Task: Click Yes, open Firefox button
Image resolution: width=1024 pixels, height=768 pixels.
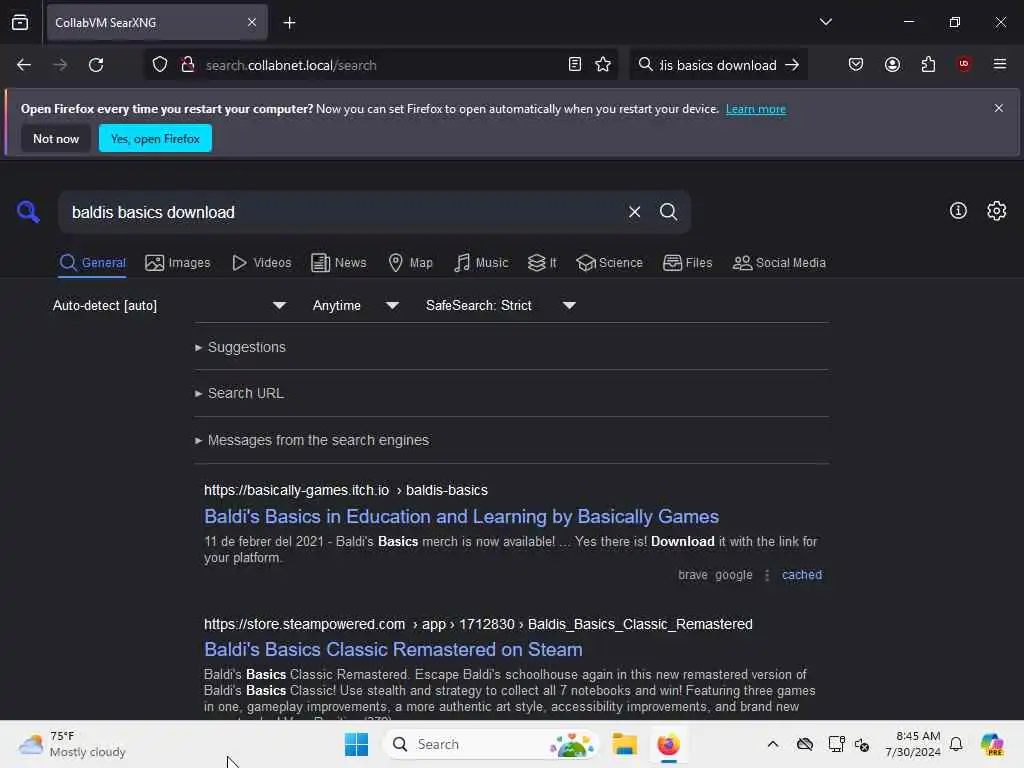Action: pos(155,138)
